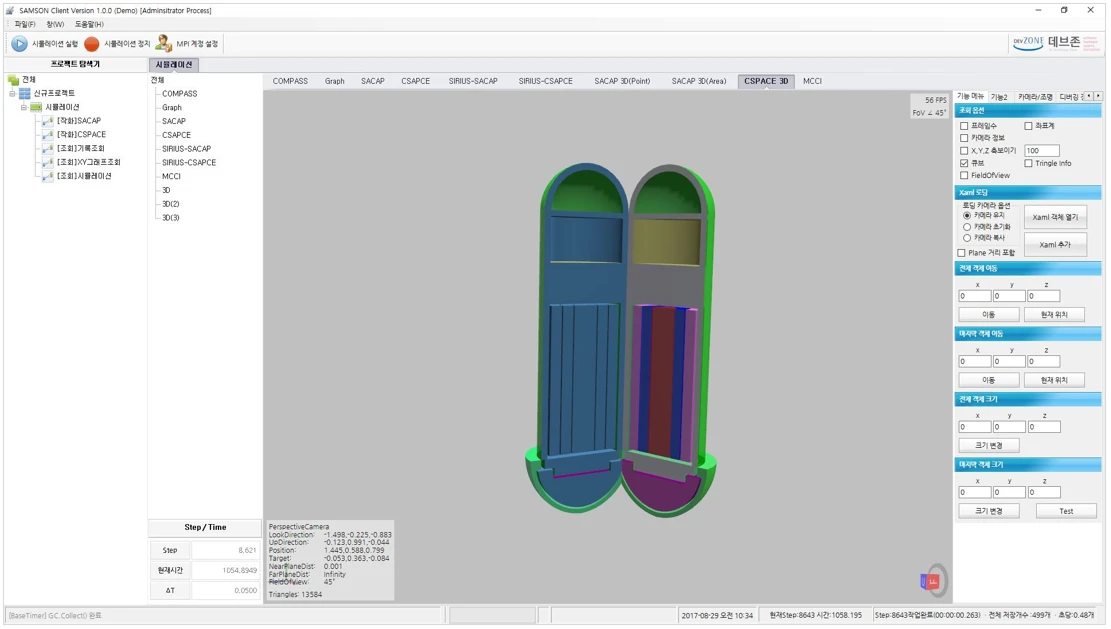Select the 카메라 복사 radio button
Image resolution: width=1111 pixels, height=629 pixels.
(x=966, y=238)
